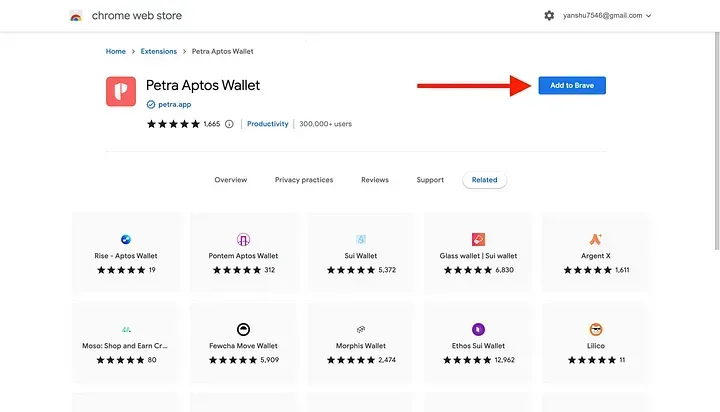The image size is (720, 412).
Task: Click the Argent X orange icon
Action: [x=596, y=239]
